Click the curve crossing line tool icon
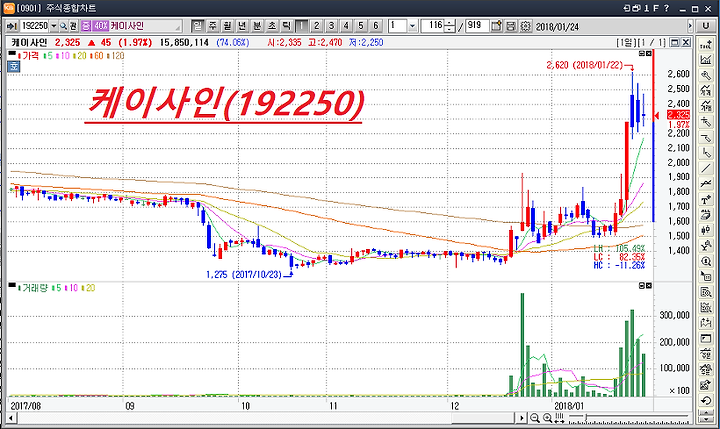Screen dimensions: 720x429 point(706,184)
